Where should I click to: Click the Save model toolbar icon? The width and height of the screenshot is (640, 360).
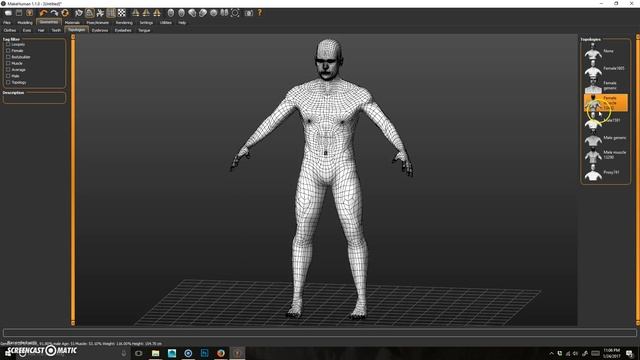(x=19, y=13)
